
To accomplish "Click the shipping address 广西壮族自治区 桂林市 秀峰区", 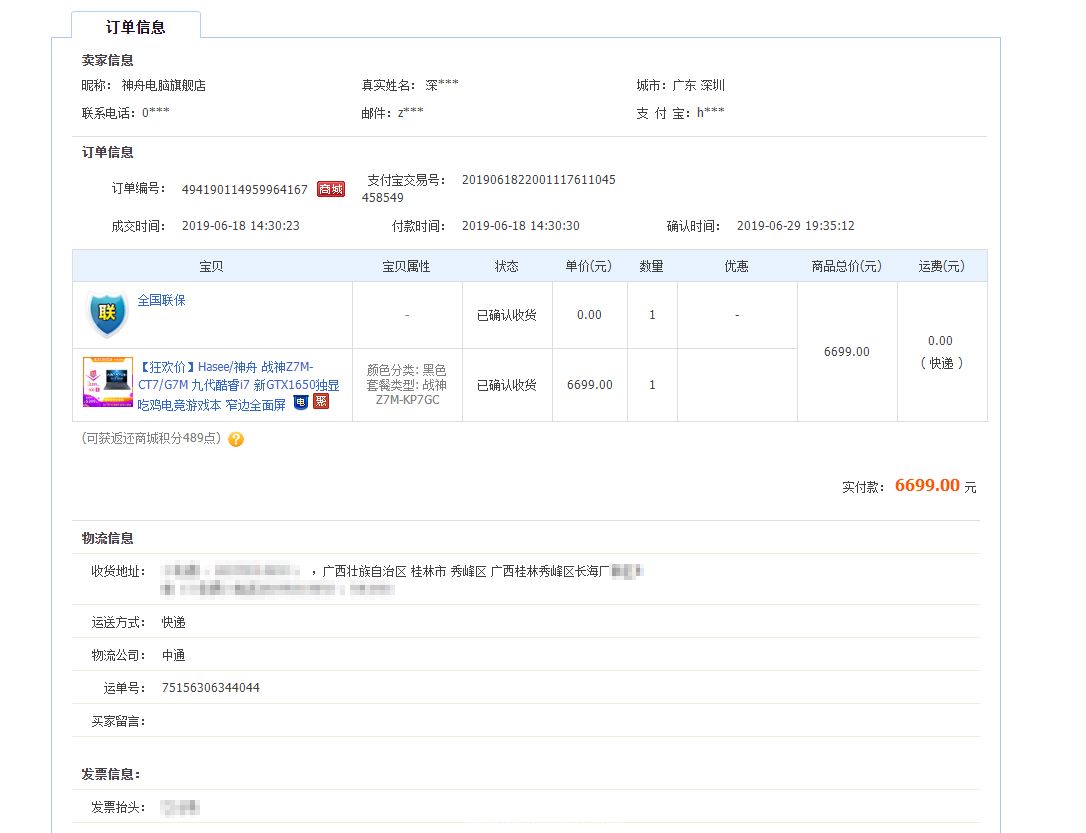I will click(x=404, y=571).
